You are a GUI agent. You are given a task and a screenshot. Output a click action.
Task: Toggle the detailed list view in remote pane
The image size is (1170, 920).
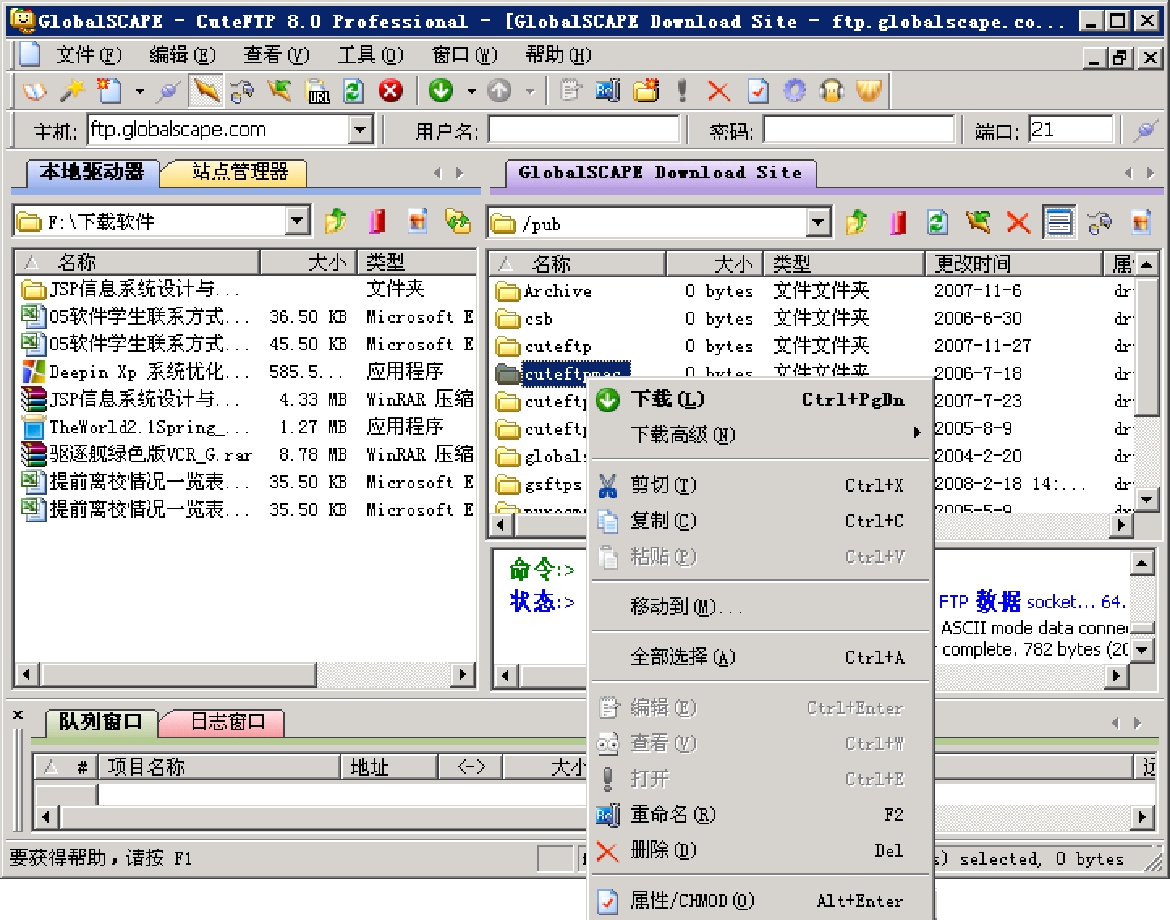point(1058,222)
